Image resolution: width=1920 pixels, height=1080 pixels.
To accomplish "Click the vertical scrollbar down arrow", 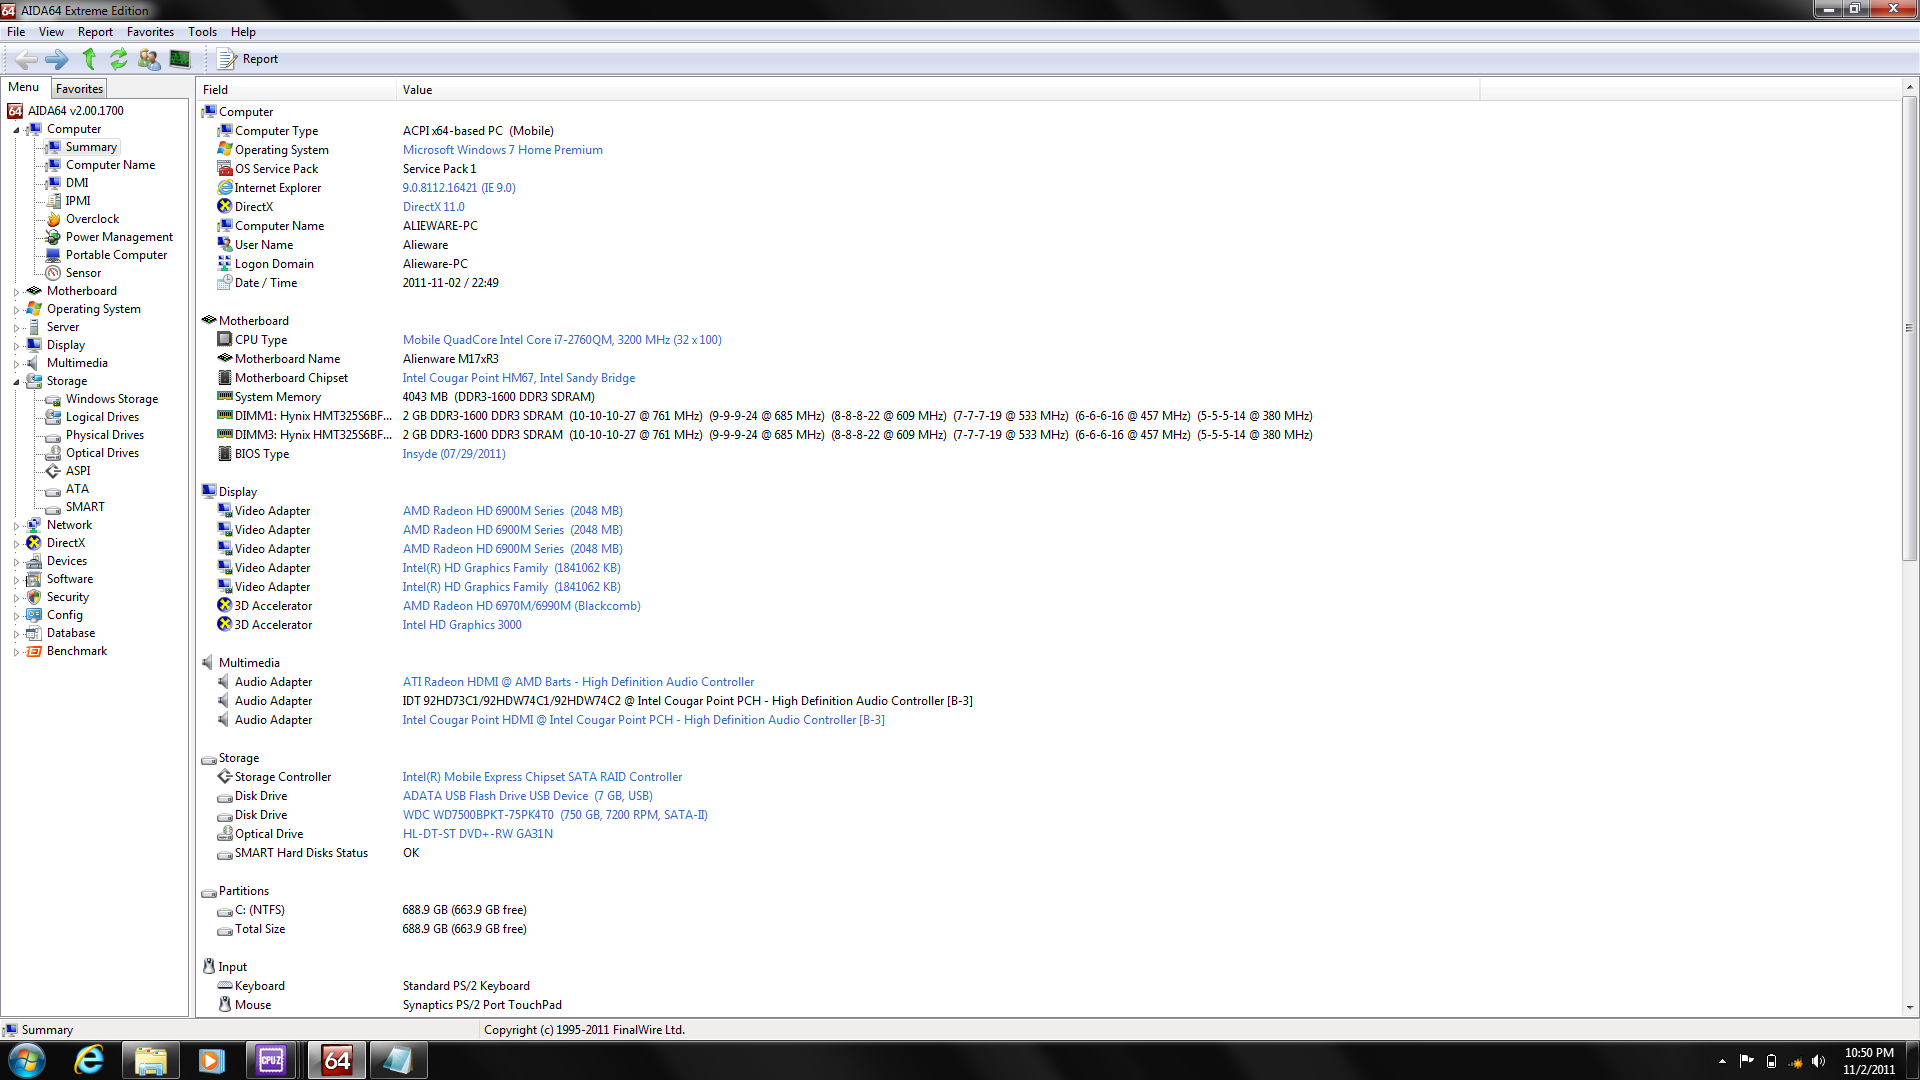I will 1910,1008.
